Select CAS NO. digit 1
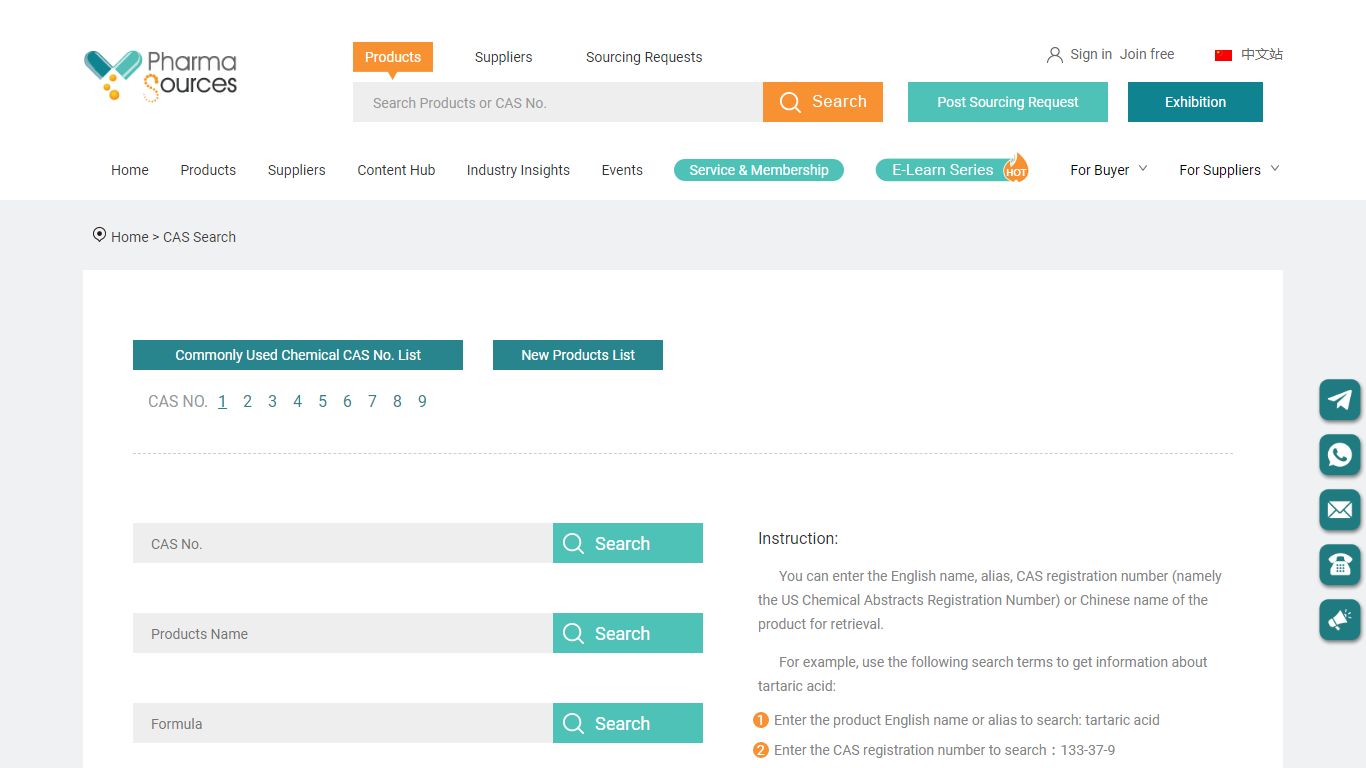 pos(222,401)
